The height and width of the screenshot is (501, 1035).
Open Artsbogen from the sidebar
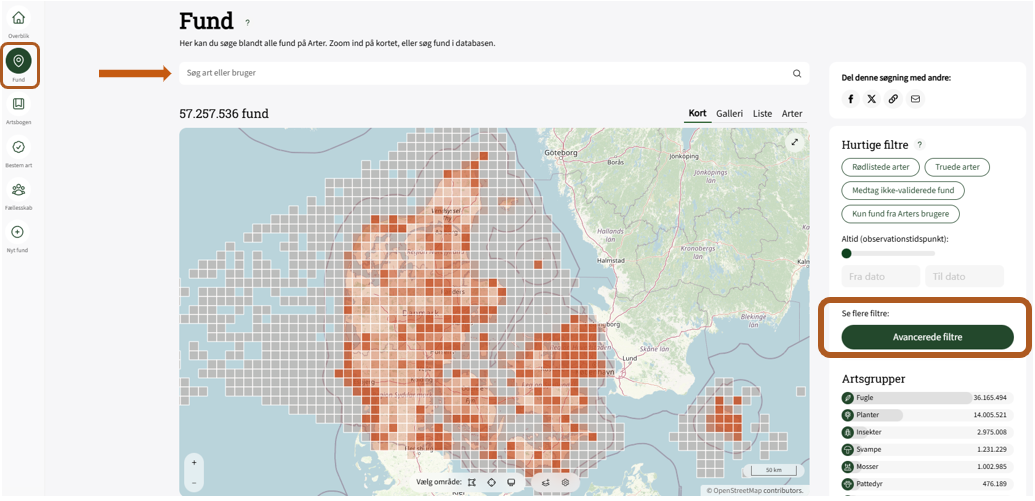click(x=18, y=104)
